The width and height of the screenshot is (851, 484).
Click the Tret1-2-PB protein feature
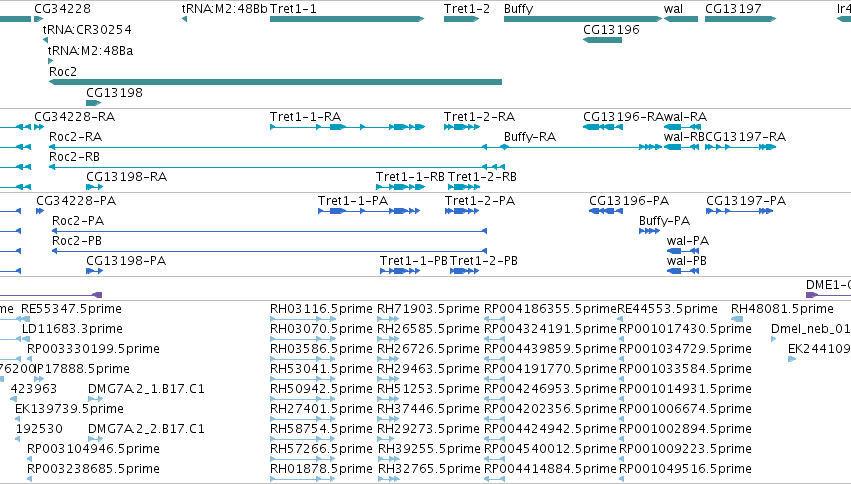pos(465,271)
